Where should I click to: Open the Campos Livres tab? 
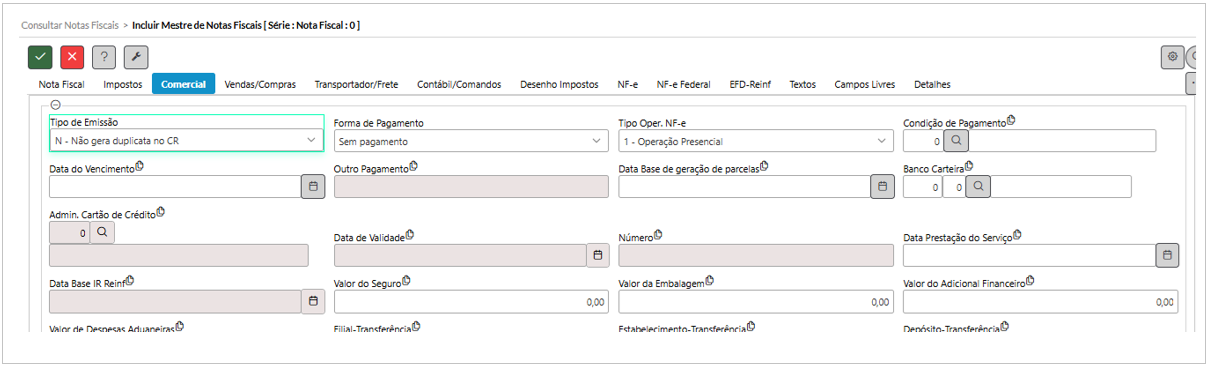tap(865, 85)
